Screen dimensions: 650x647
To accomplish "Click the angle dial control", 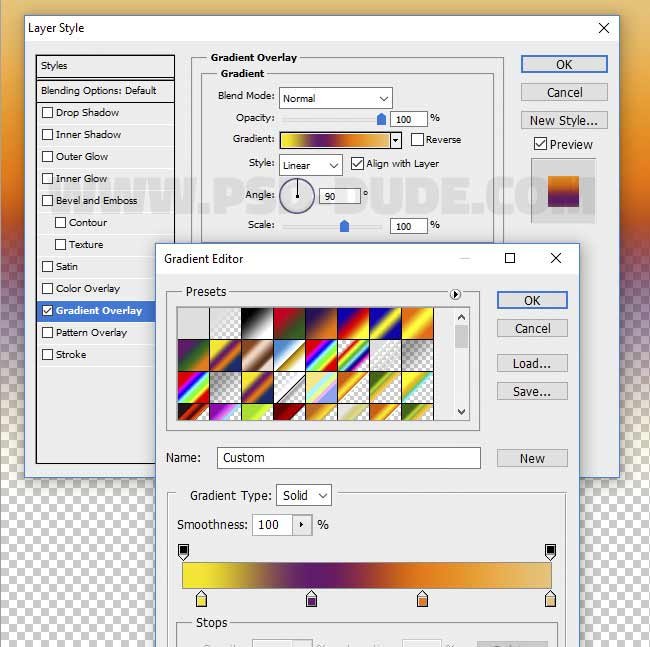I will coord(297,196).
